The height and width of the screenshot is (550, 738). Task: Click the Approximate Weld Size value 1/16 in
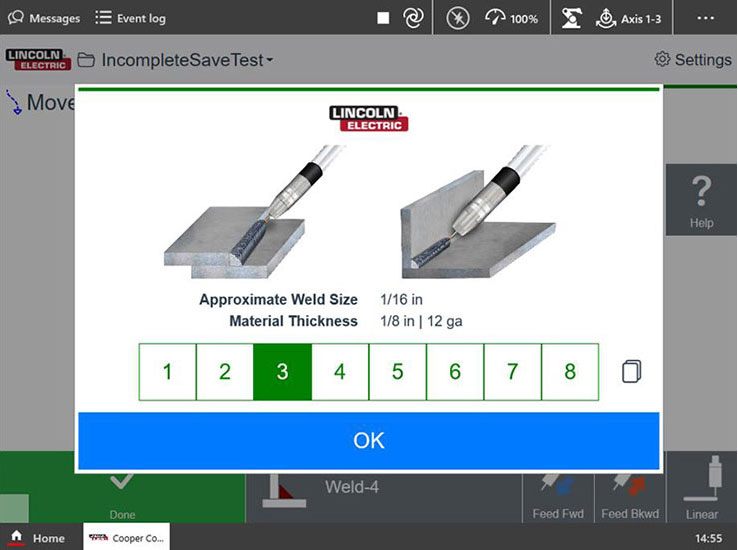[401, 299]
